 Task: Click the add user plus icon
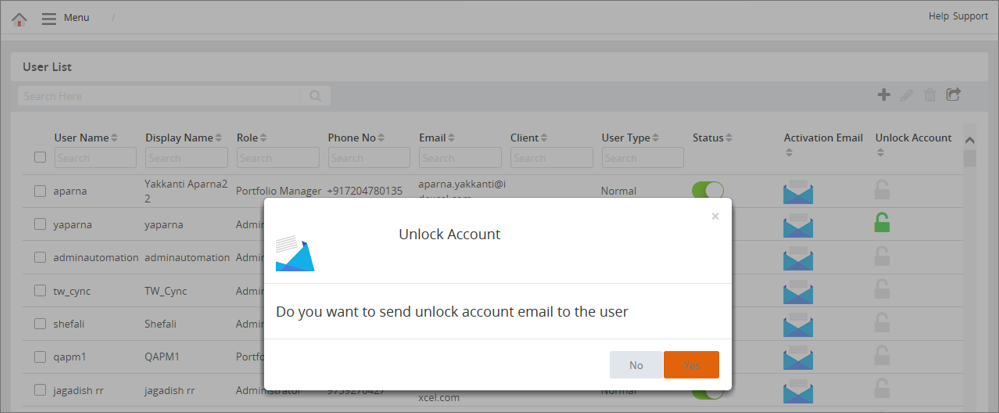pos(884,95)
